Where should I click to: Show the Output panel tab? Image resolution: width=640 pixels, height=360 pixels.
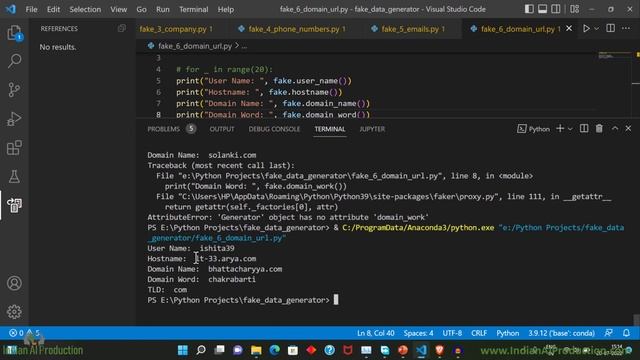[x=222, y=129]
